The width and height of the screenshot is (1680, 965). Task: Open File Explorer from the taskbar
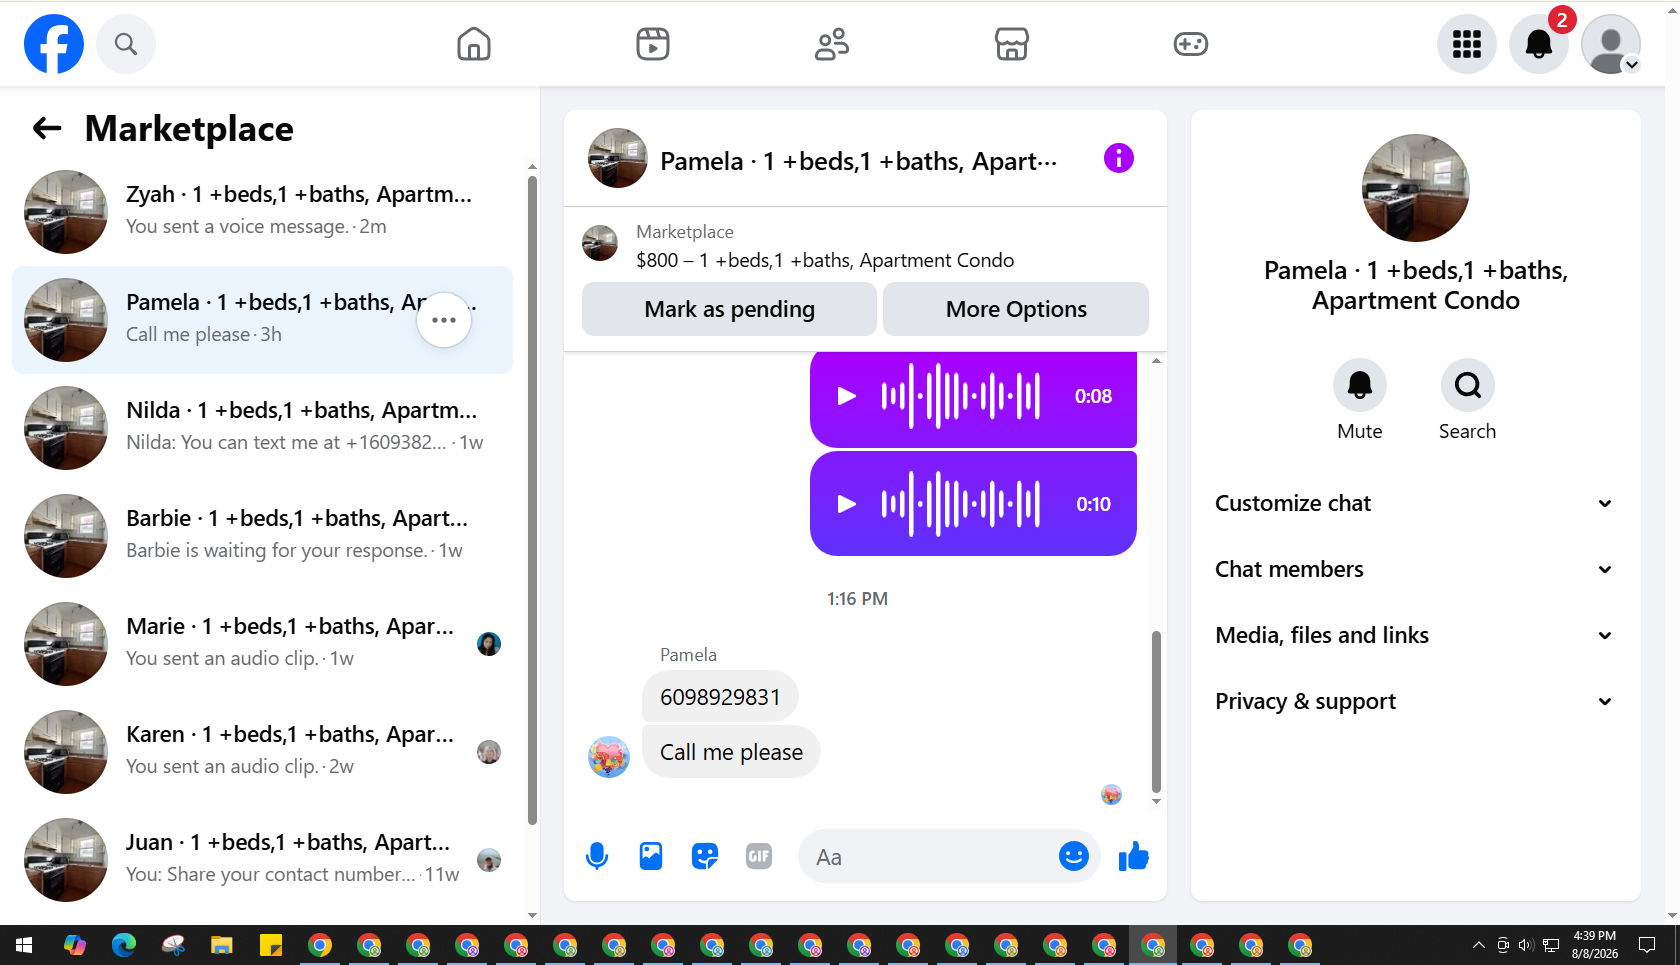point(222,945)
